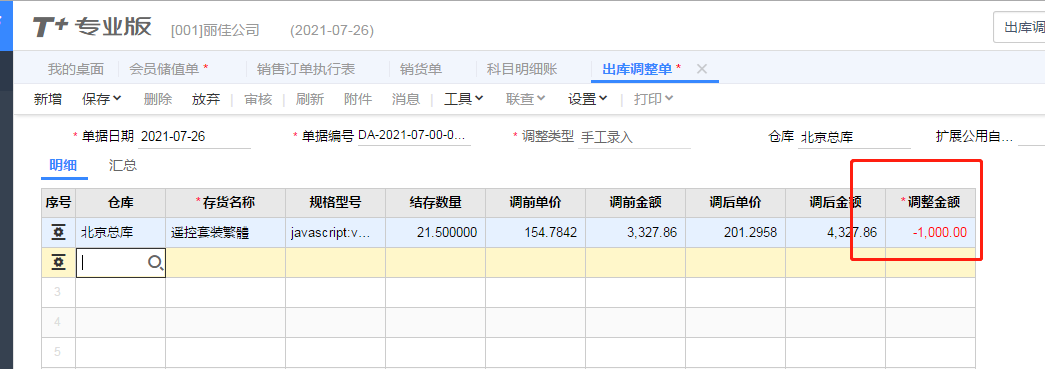Click the 出库调 search box at top right
The width and height of the screenshot is (1045, 369).
point(1019,27)
